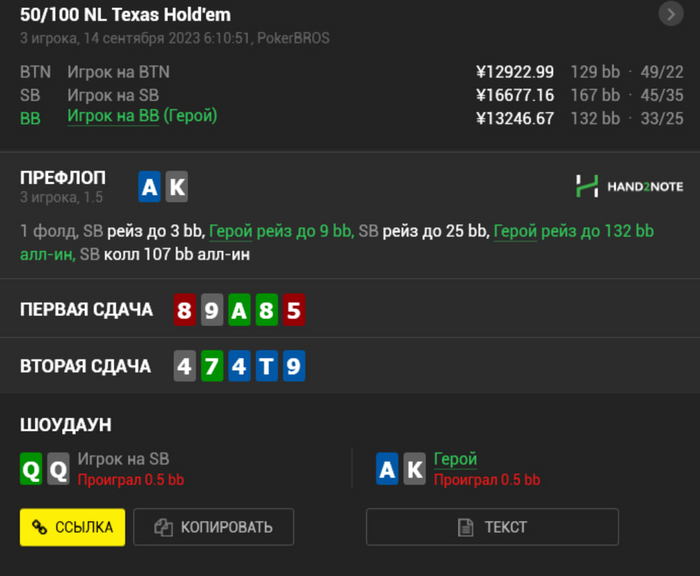Click the gray 4 card in second deal
The image size is (700, 576).
[x=185, y=366]
